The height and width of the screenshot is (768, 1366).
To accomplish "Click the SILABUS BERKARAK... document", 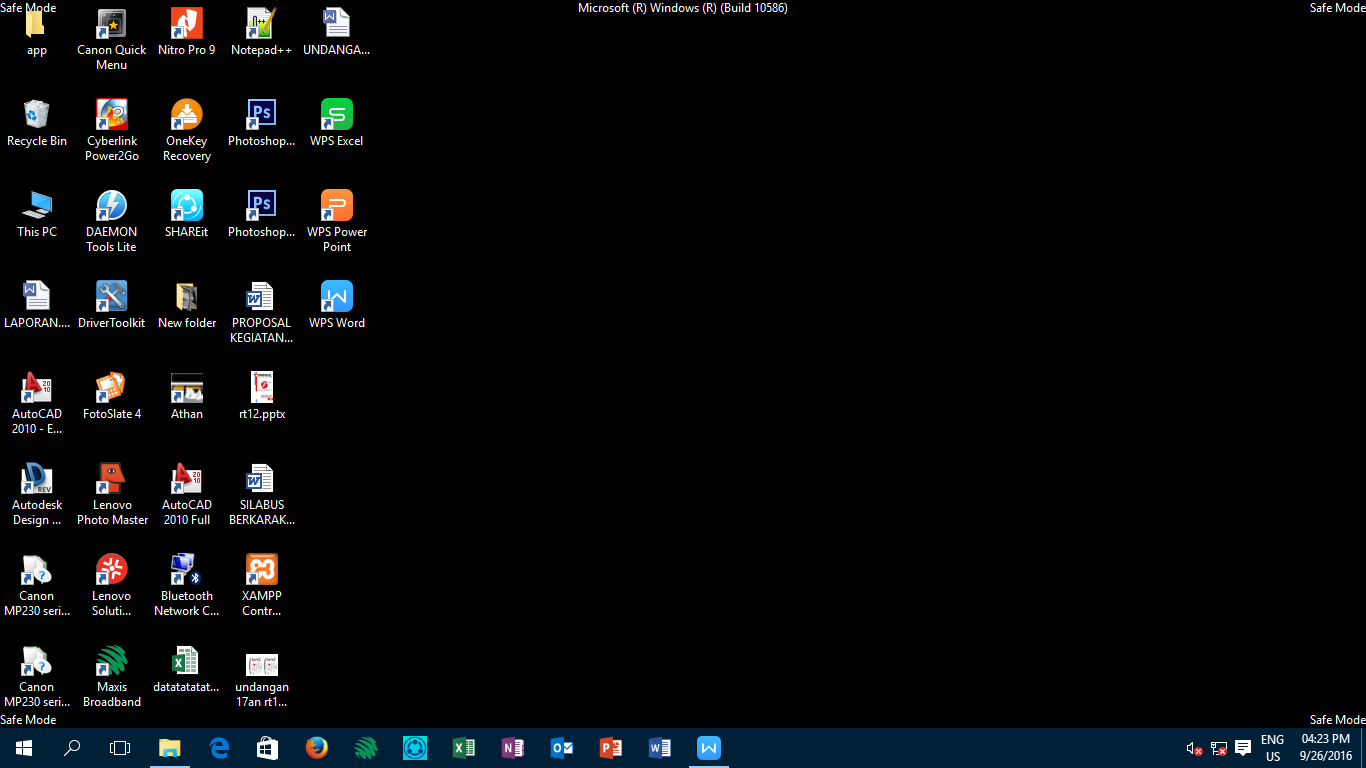I will (x=262, y=495).
